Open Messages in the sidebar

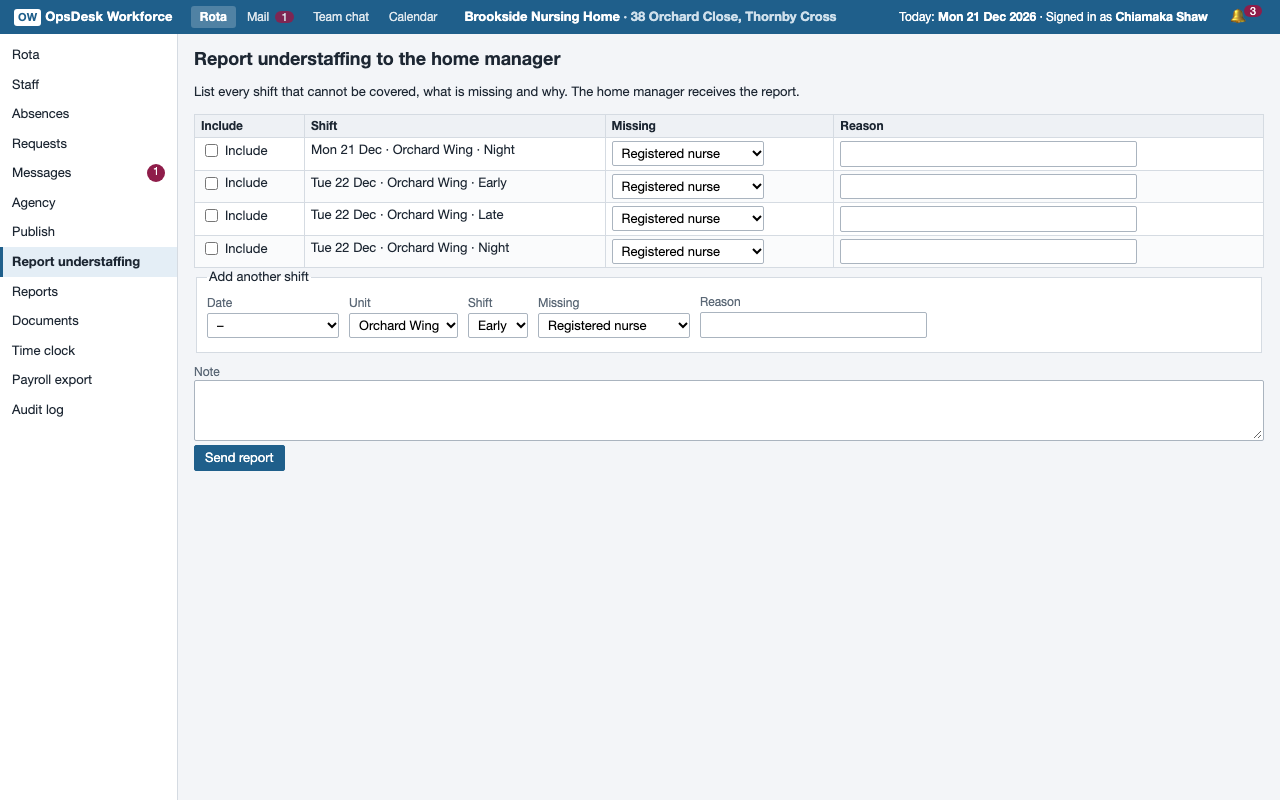pyautogui.click(x=89, y=173)
